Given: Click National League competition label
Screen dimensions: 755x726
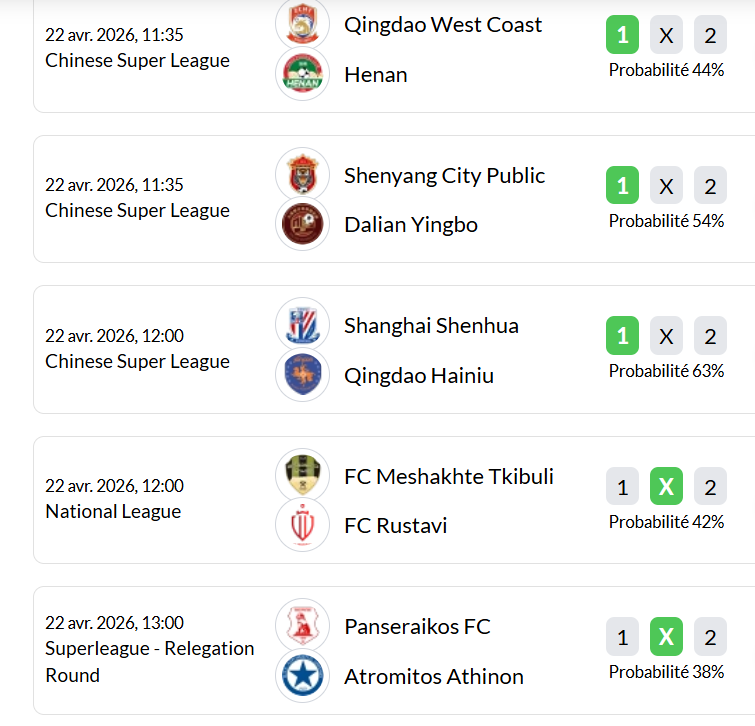Looking at the screenshot, I should [x=113, y=511].
